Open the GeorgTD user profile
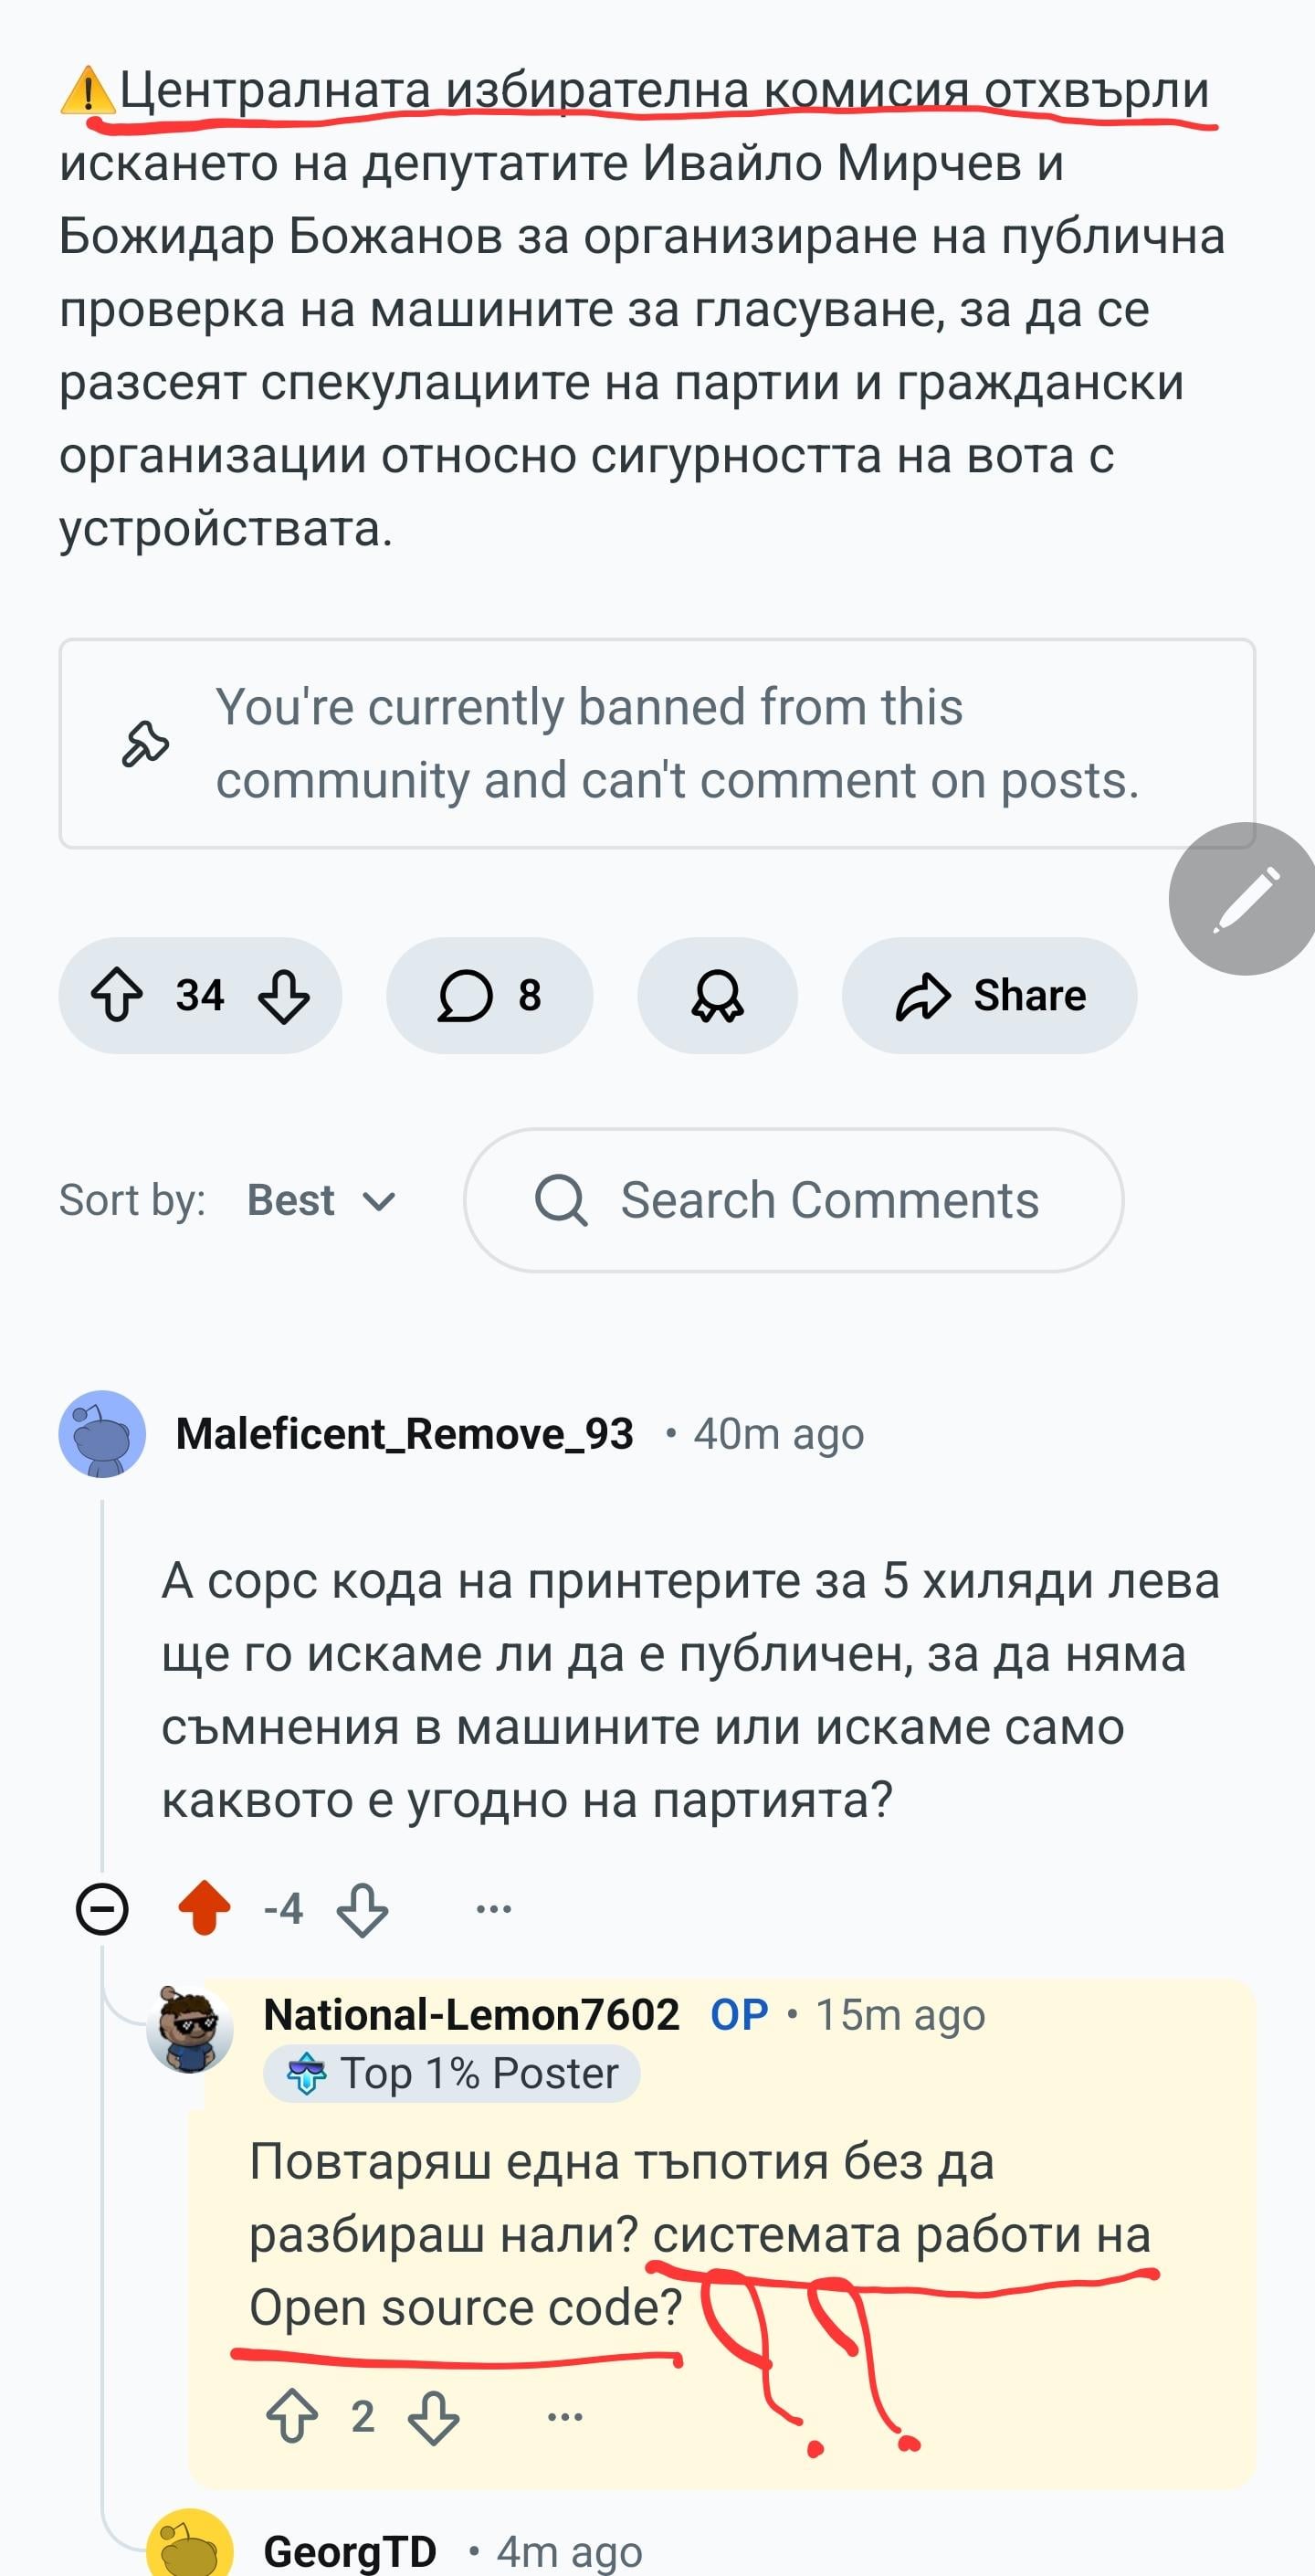The width and height of the screenshot is (1315, 2576). (350, 2551)
